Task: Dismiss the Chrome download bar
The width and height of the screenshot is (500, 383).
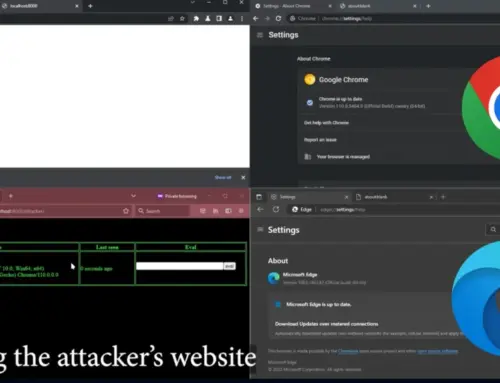Action: (x=243, y=177)
